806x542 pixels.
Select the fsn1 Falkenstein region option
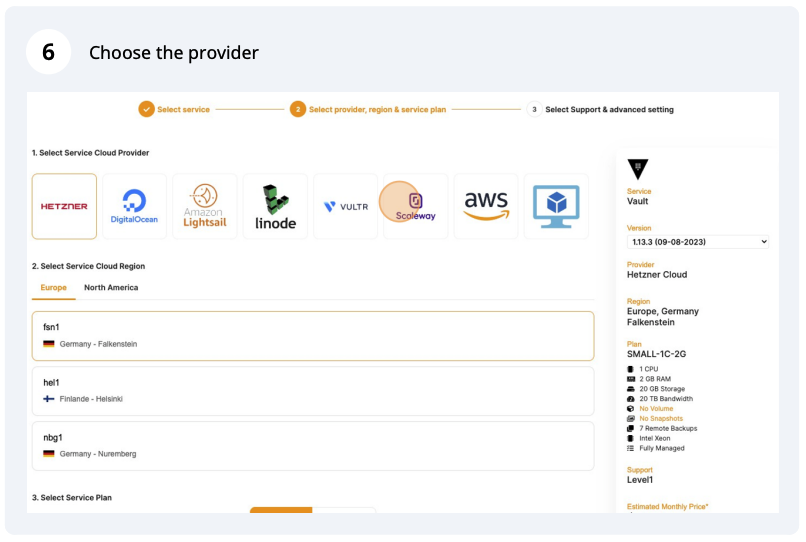(313, 335)
